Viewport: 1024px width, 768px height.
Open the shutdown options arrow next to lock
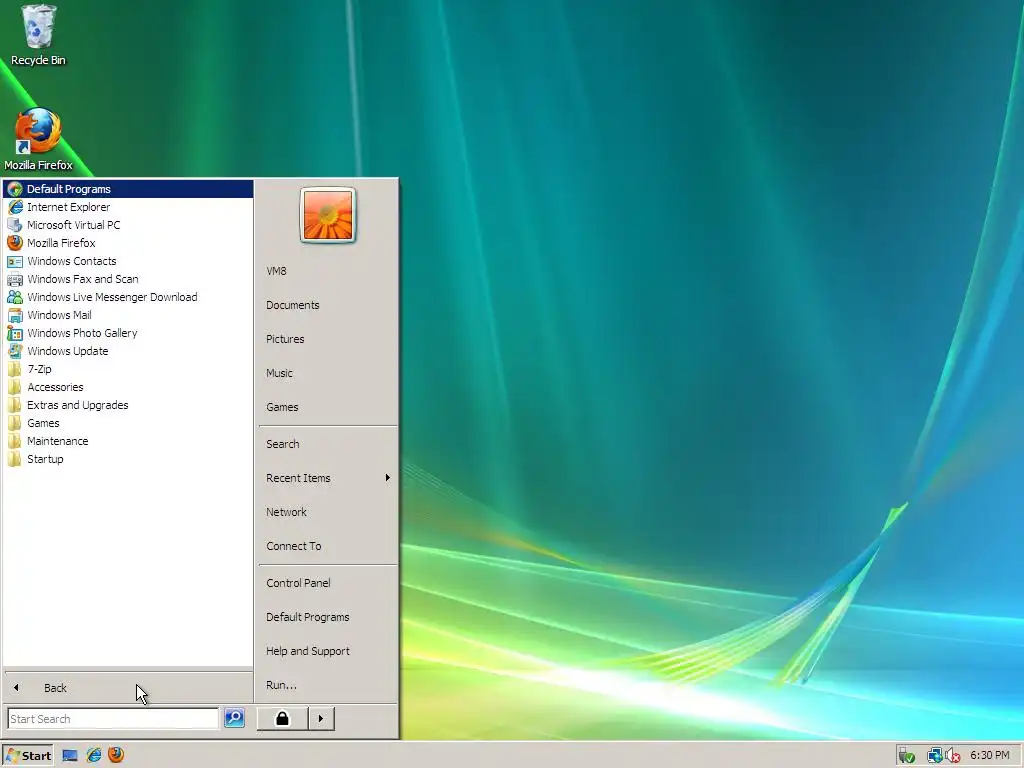(321, 718)
